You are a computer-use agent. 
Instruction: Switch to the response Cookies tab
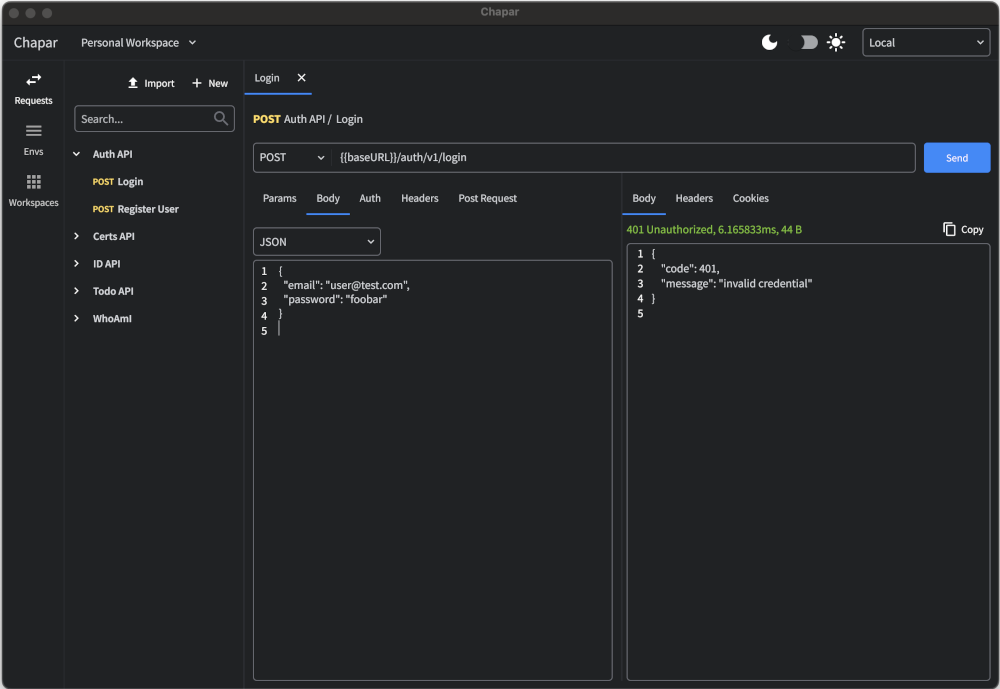(x=751, y=198)
